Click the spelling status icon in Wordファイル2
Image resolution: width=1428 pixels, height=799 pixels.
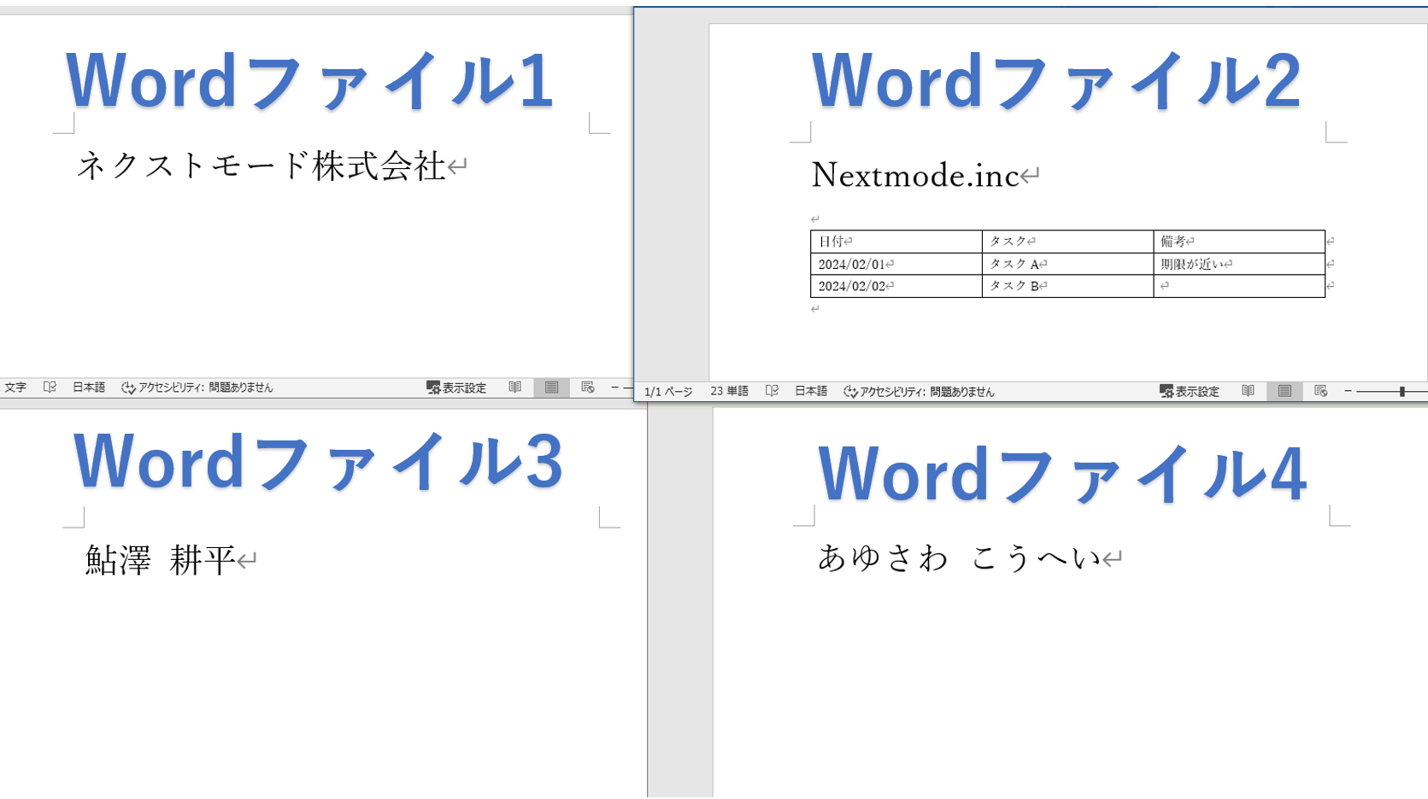point(771,391)
